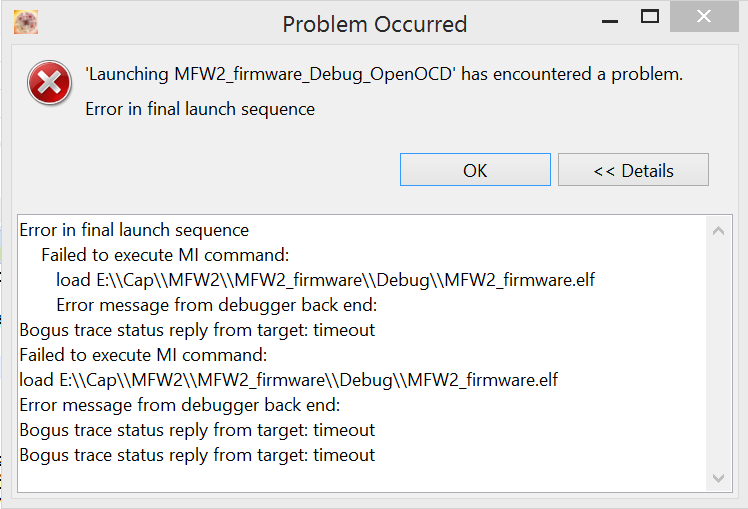Click the error summary below the launch message
748x509 pixels.
click(x=200, y=109)
